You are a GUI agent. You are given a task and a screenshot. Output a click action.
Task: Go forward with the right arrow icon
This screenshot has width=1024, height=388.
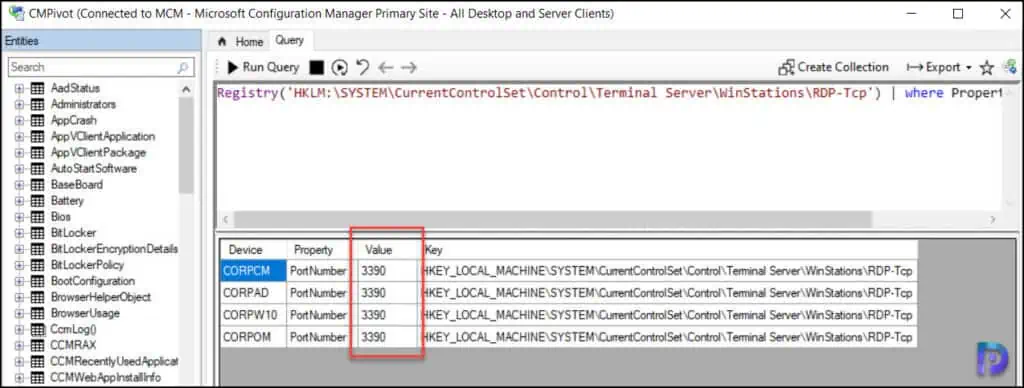coord(409,67)
